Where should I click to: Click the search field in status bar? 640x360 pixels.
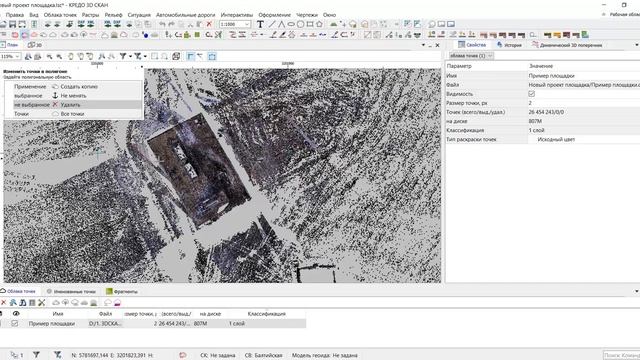[x=621, y=355]
